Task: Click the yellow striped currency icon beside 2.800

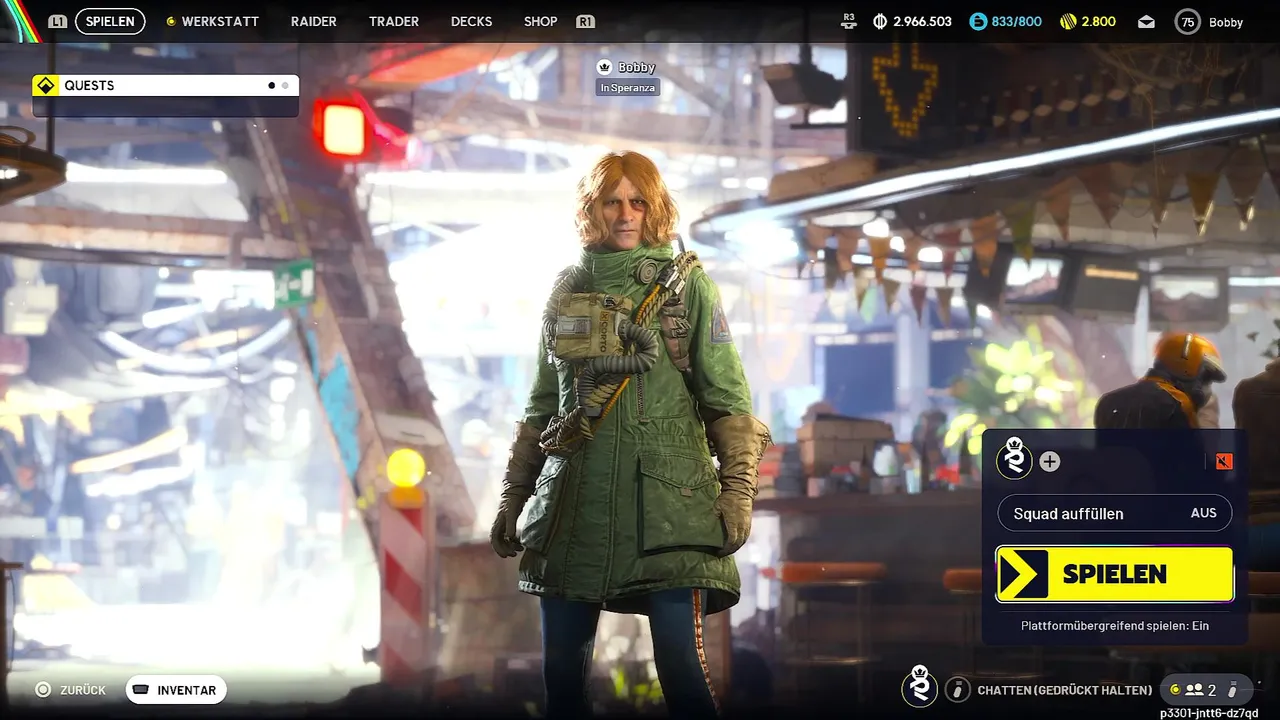Action: [x=1068, y=21]
